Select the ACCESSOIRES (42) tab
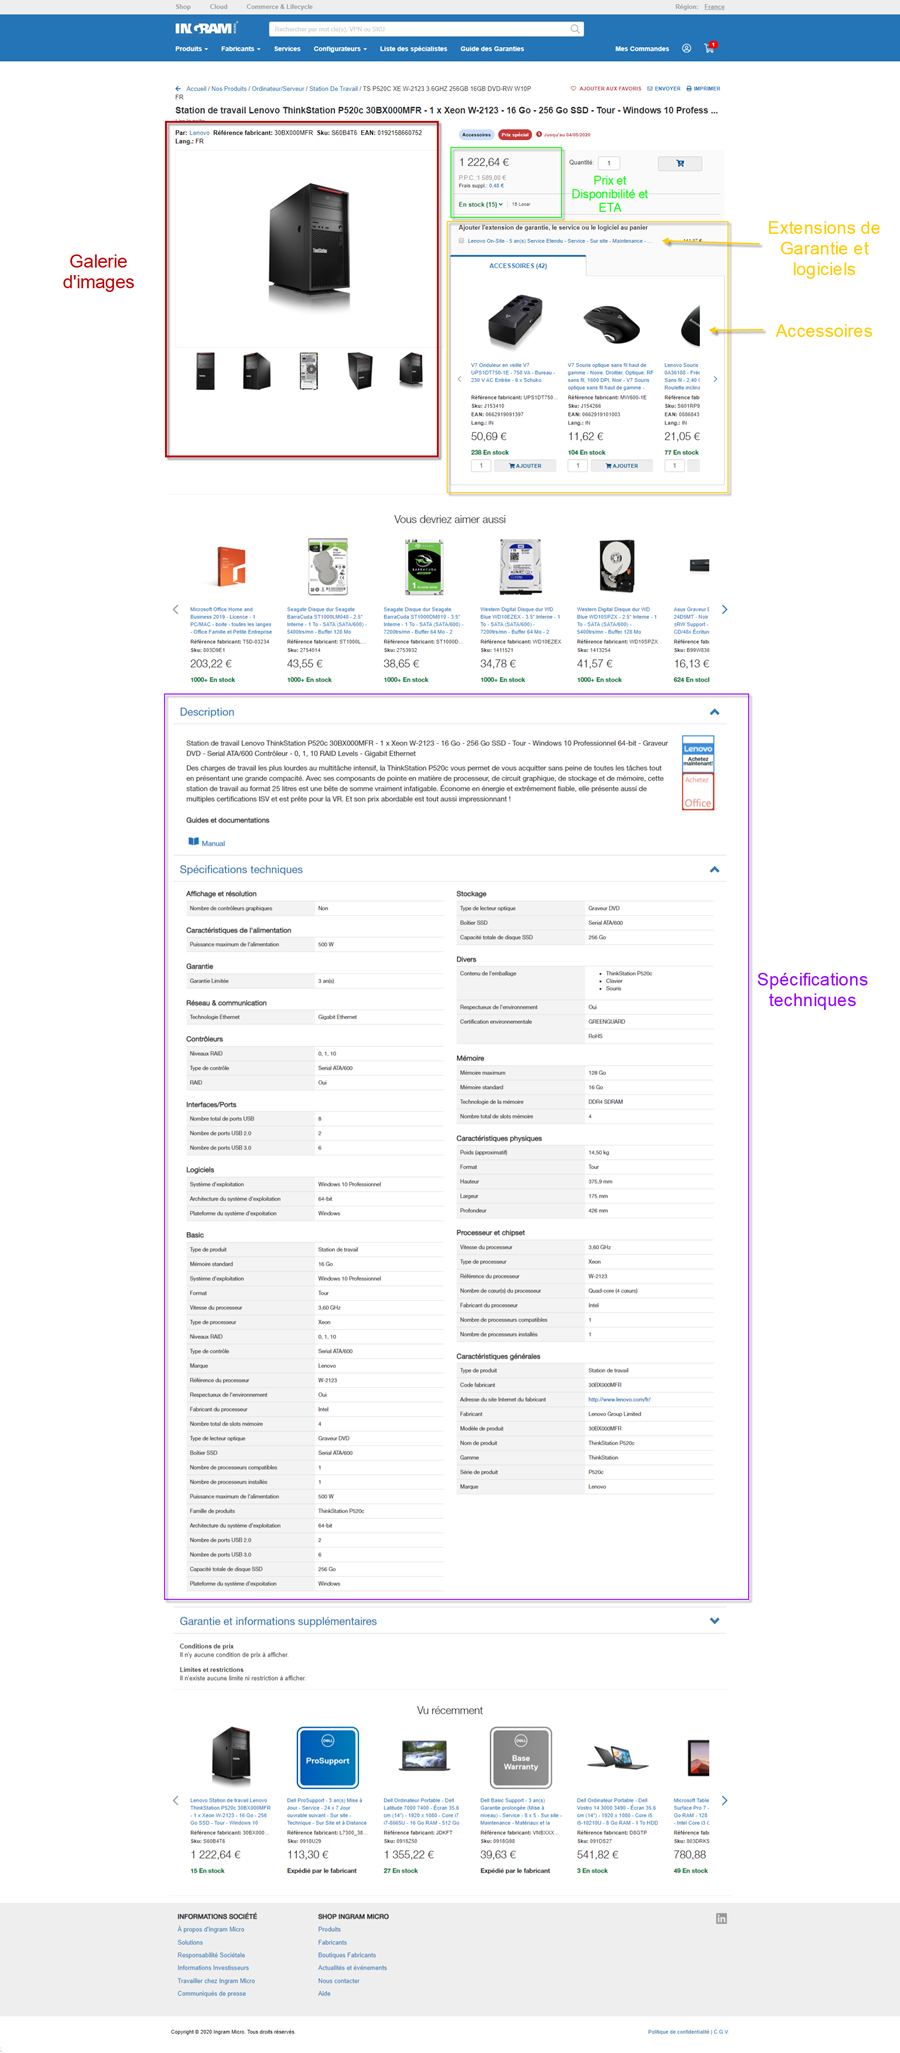Image resolution: width=900 pixels, height=2053 pixels. [x=518, y=265]
